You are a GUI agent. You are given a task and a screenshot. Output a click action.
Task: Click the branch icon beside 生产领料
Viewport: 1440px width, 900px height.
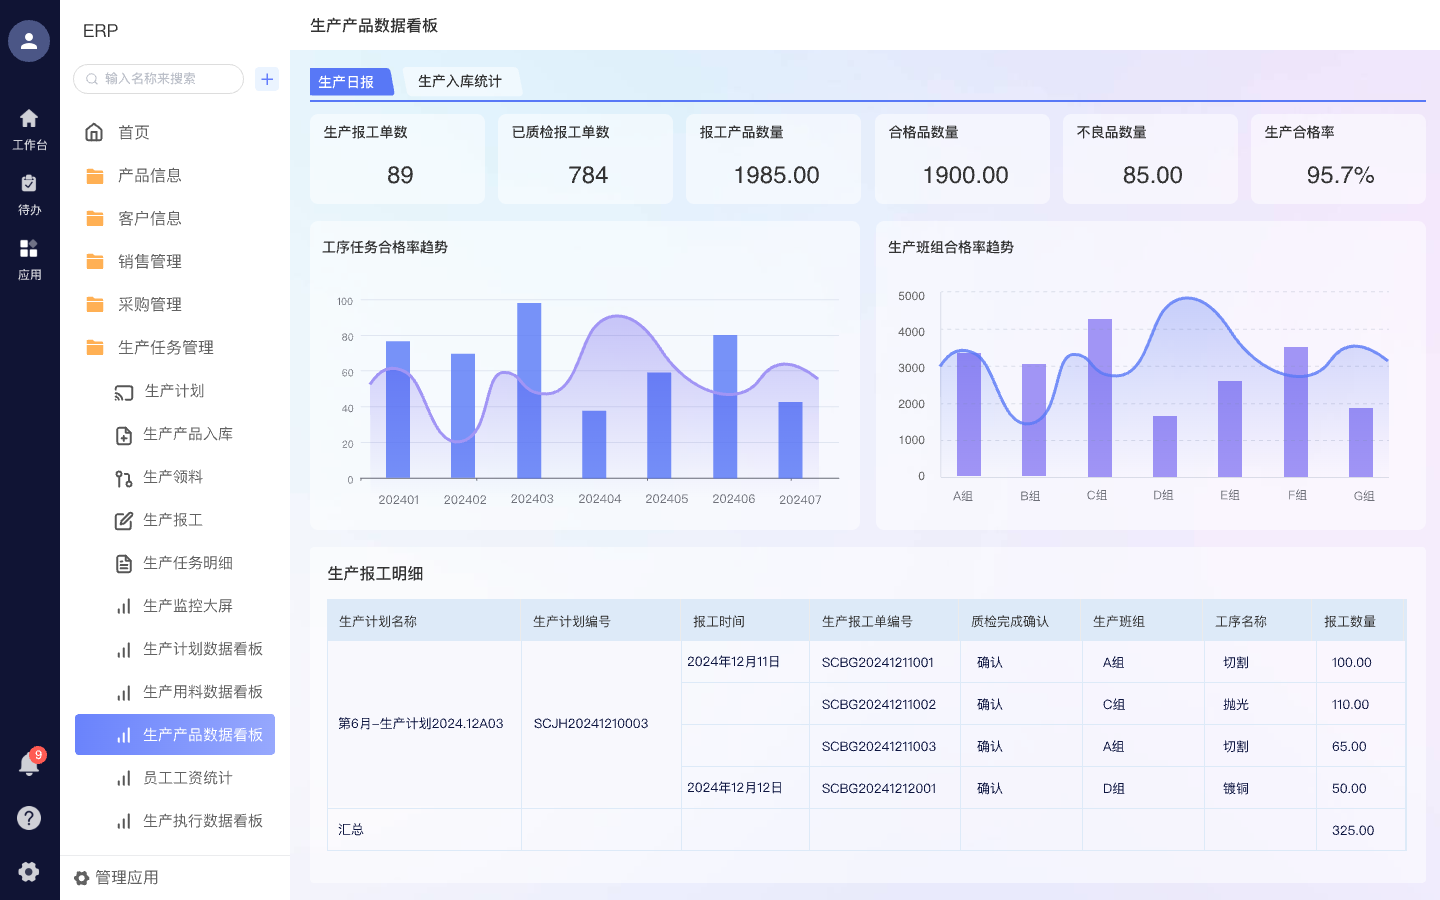(x=123, y=478)
